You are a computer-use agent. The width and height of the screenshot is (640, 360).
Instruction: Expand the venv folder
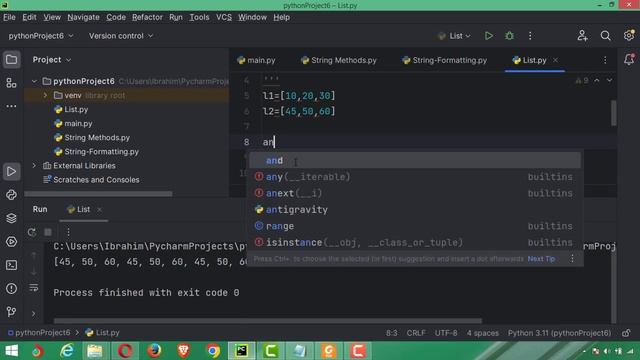point(45,95)
